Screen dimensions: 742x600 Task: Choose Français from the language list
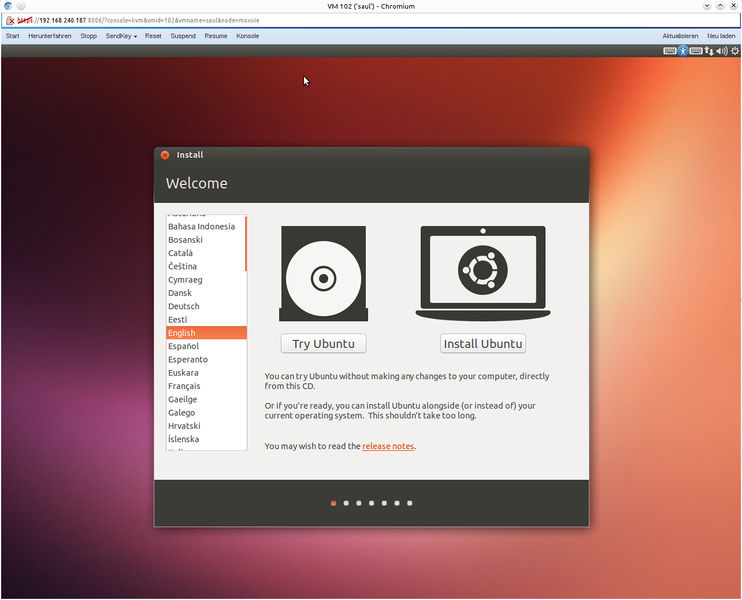184,386
